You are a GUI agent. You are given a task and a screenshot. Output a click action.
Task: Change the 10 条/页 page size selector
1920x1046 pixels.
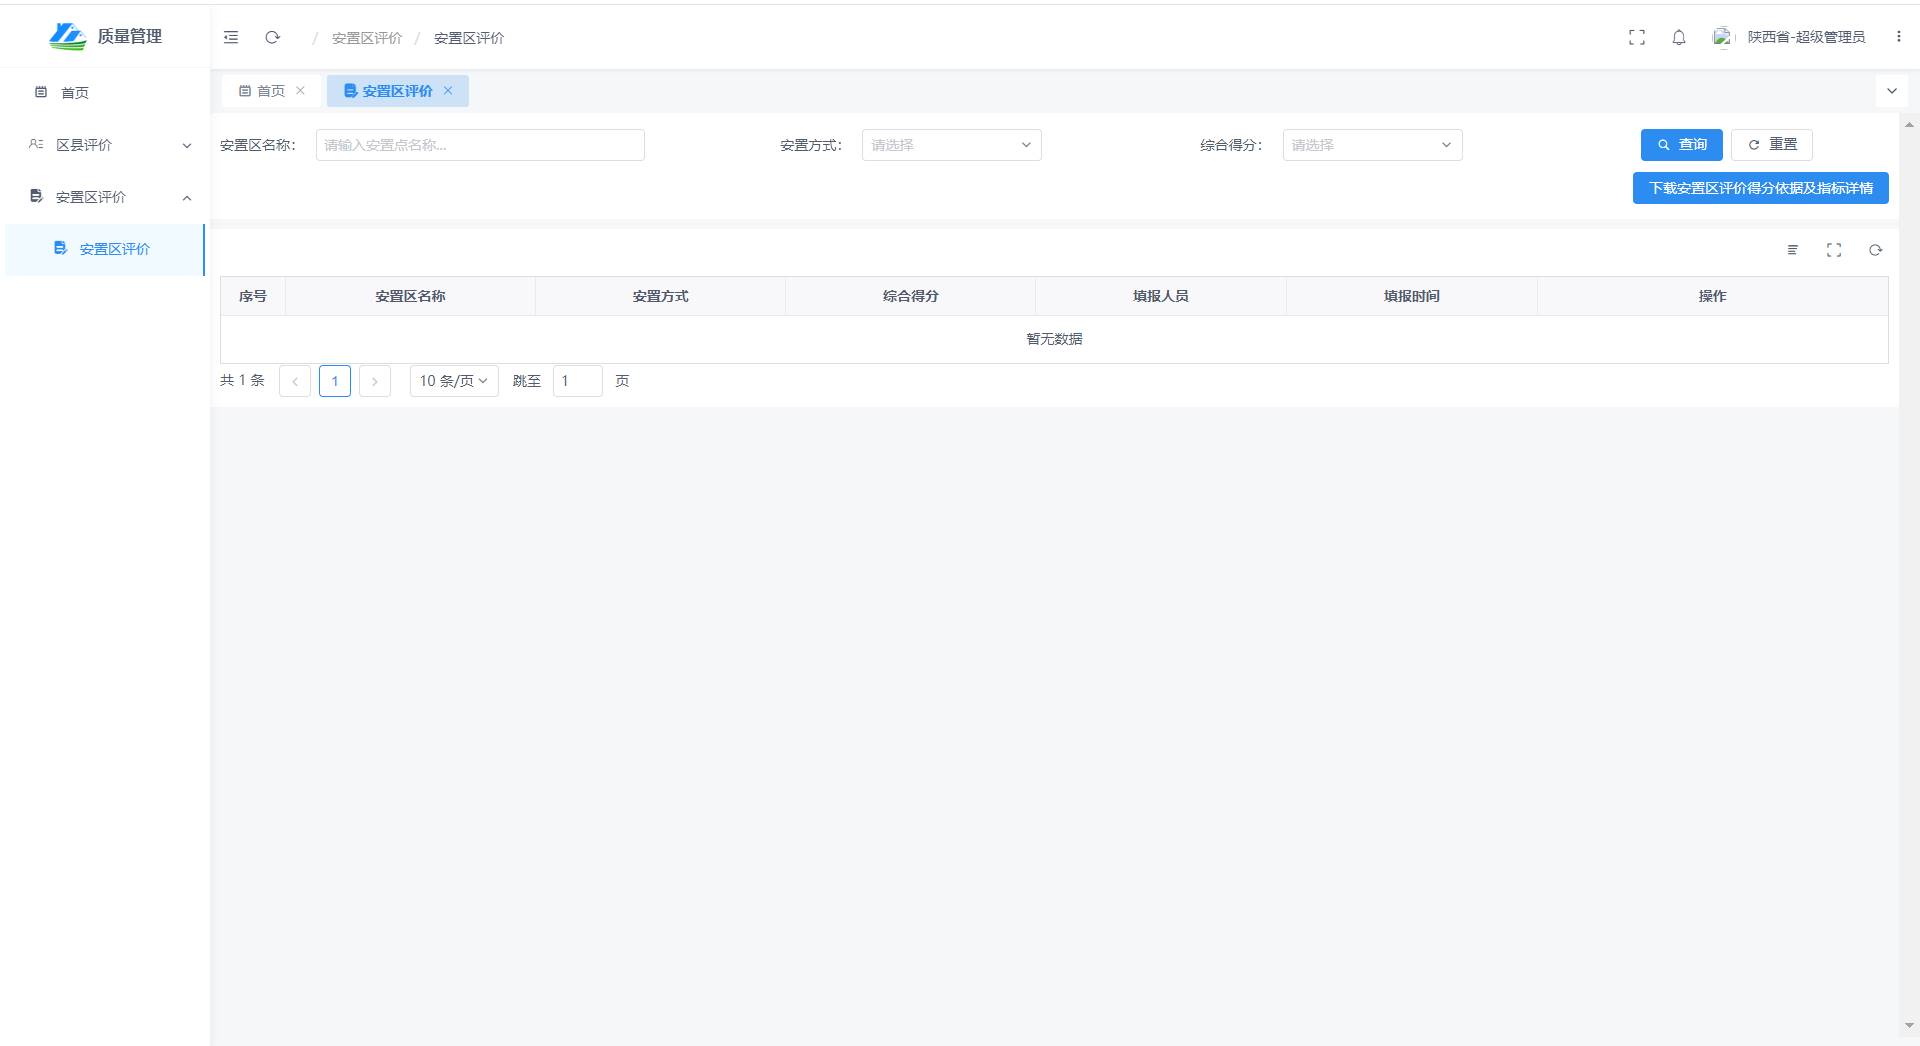point(454,381)
